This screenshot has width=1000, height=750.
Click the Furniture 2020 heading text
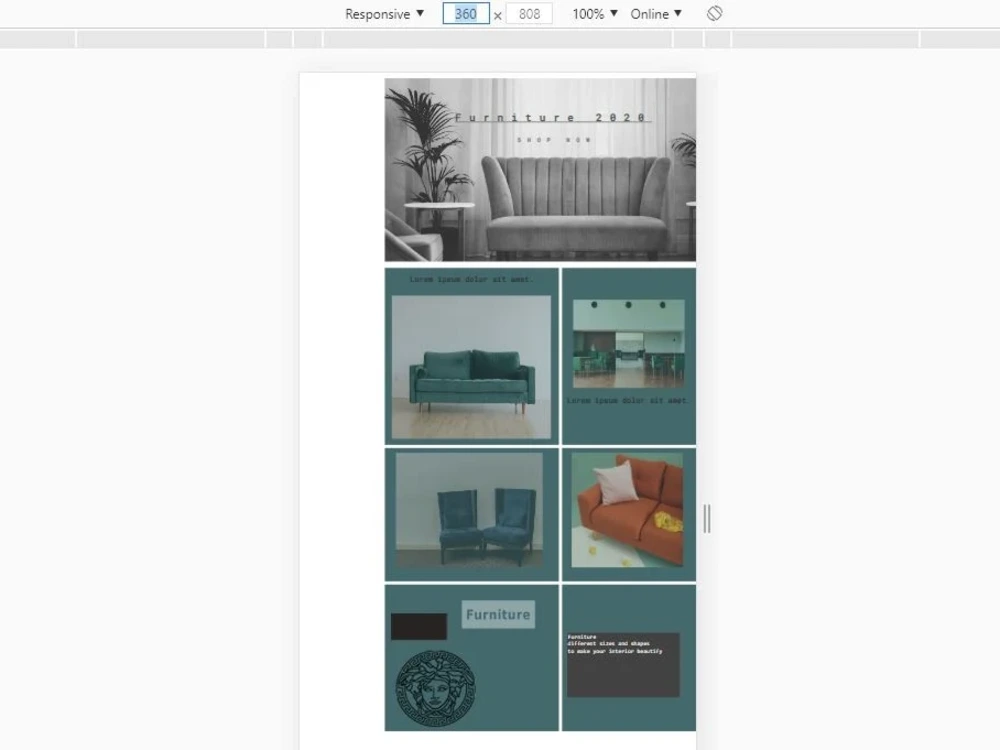tap(551, 117)
